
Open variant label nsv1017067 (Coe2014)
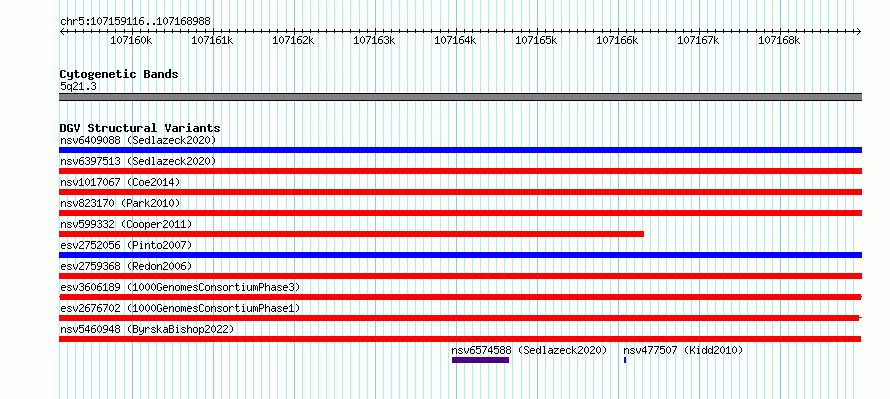(120, 182)
